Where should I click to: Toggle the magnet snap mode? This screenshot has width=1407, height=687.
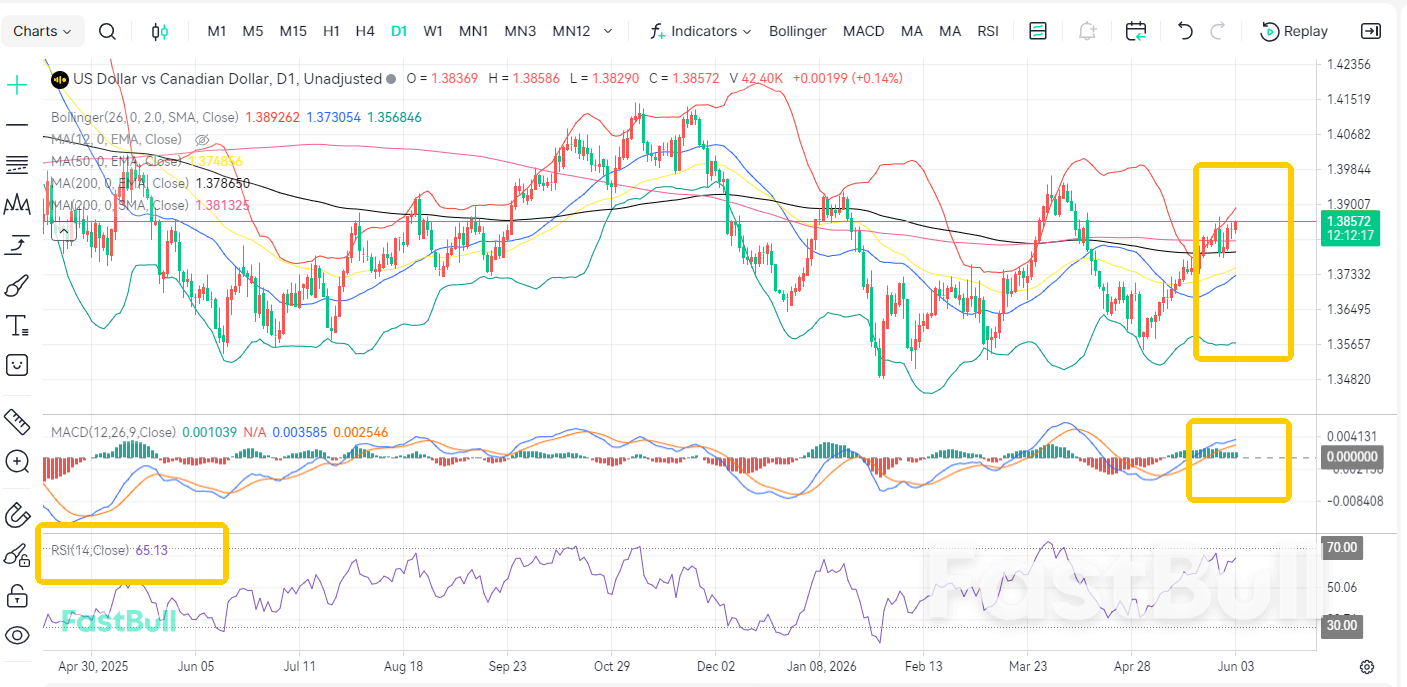(x=17, y=515)
